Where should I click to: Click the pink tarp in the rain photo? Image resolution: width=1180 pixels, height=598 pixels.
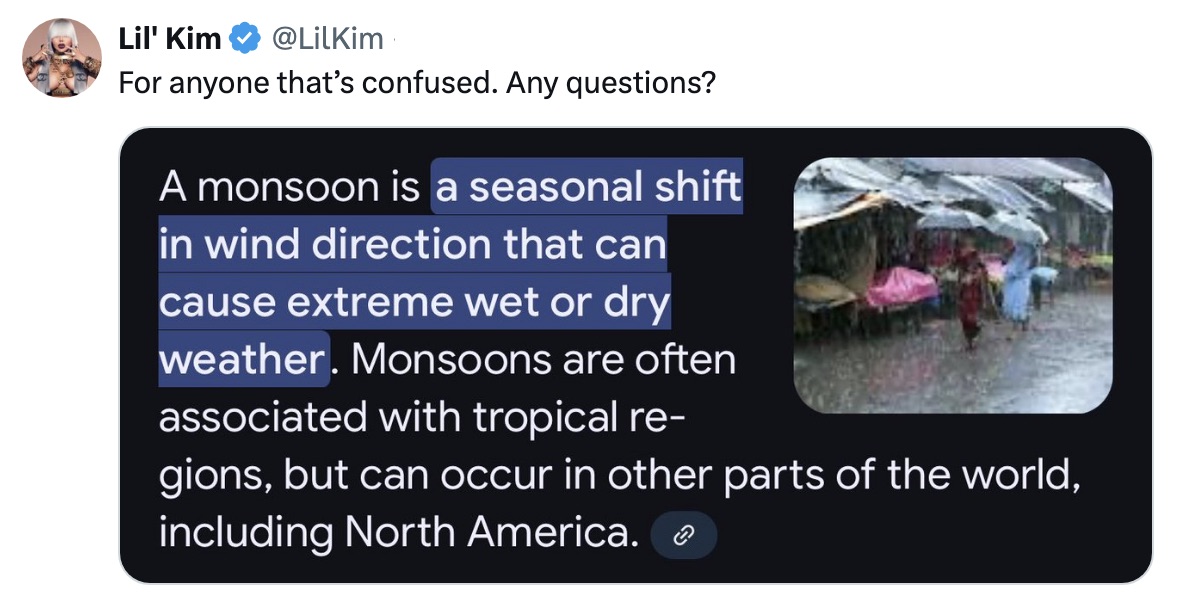tap(899, 285)
